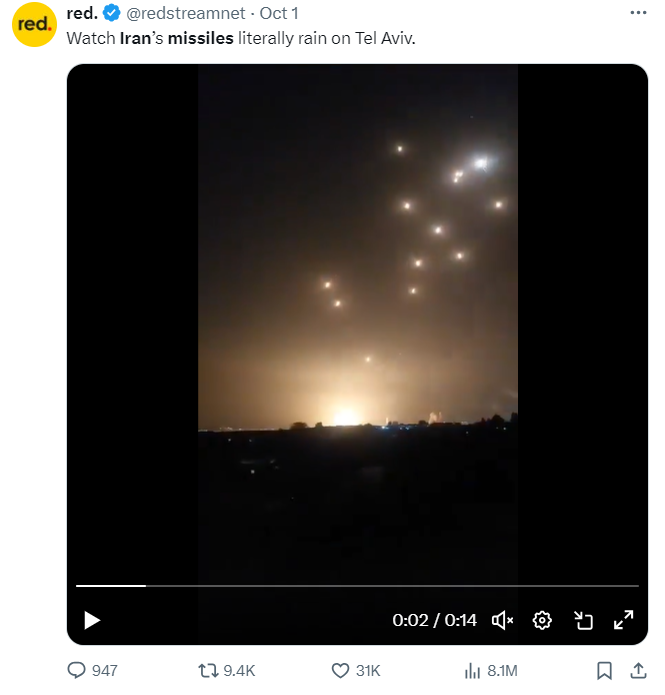Bookmark this post

(604, 670)
